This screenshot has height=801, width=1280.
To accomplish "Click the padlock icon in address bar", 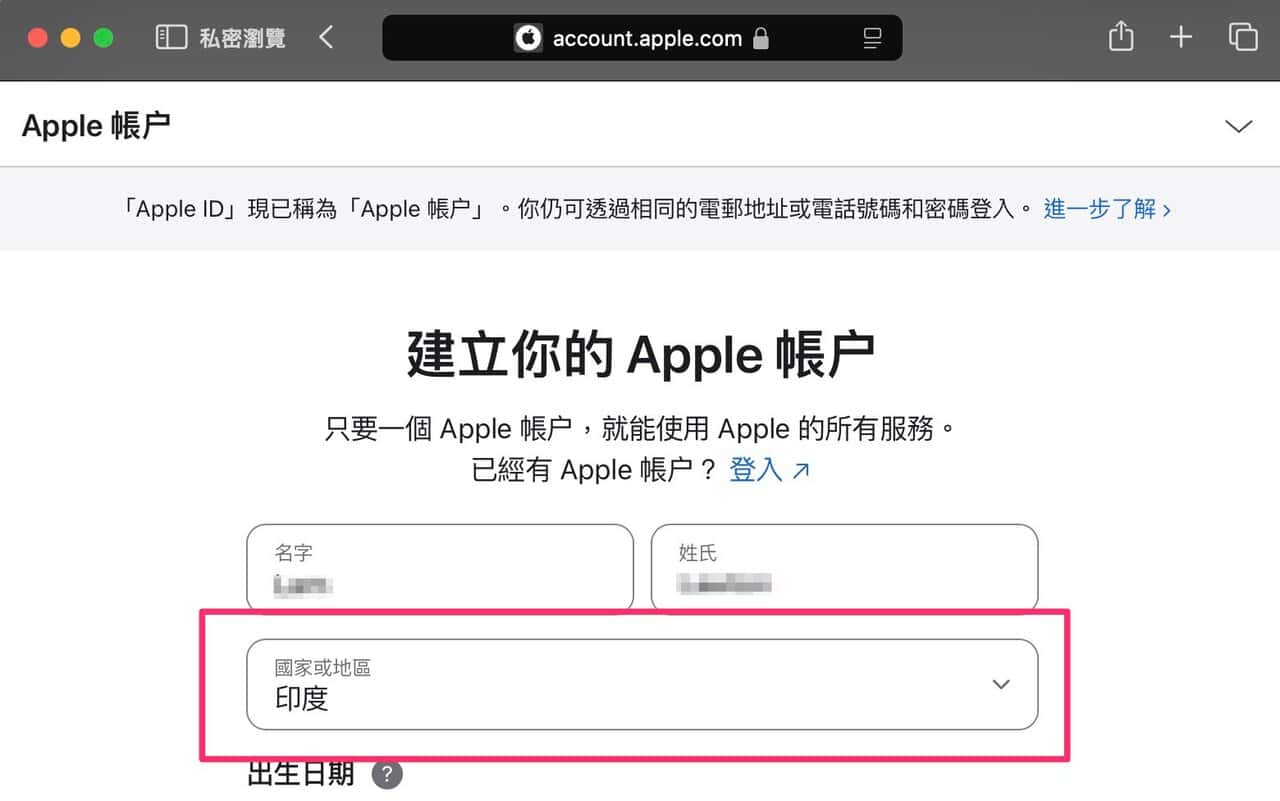I will pos(761,39).
